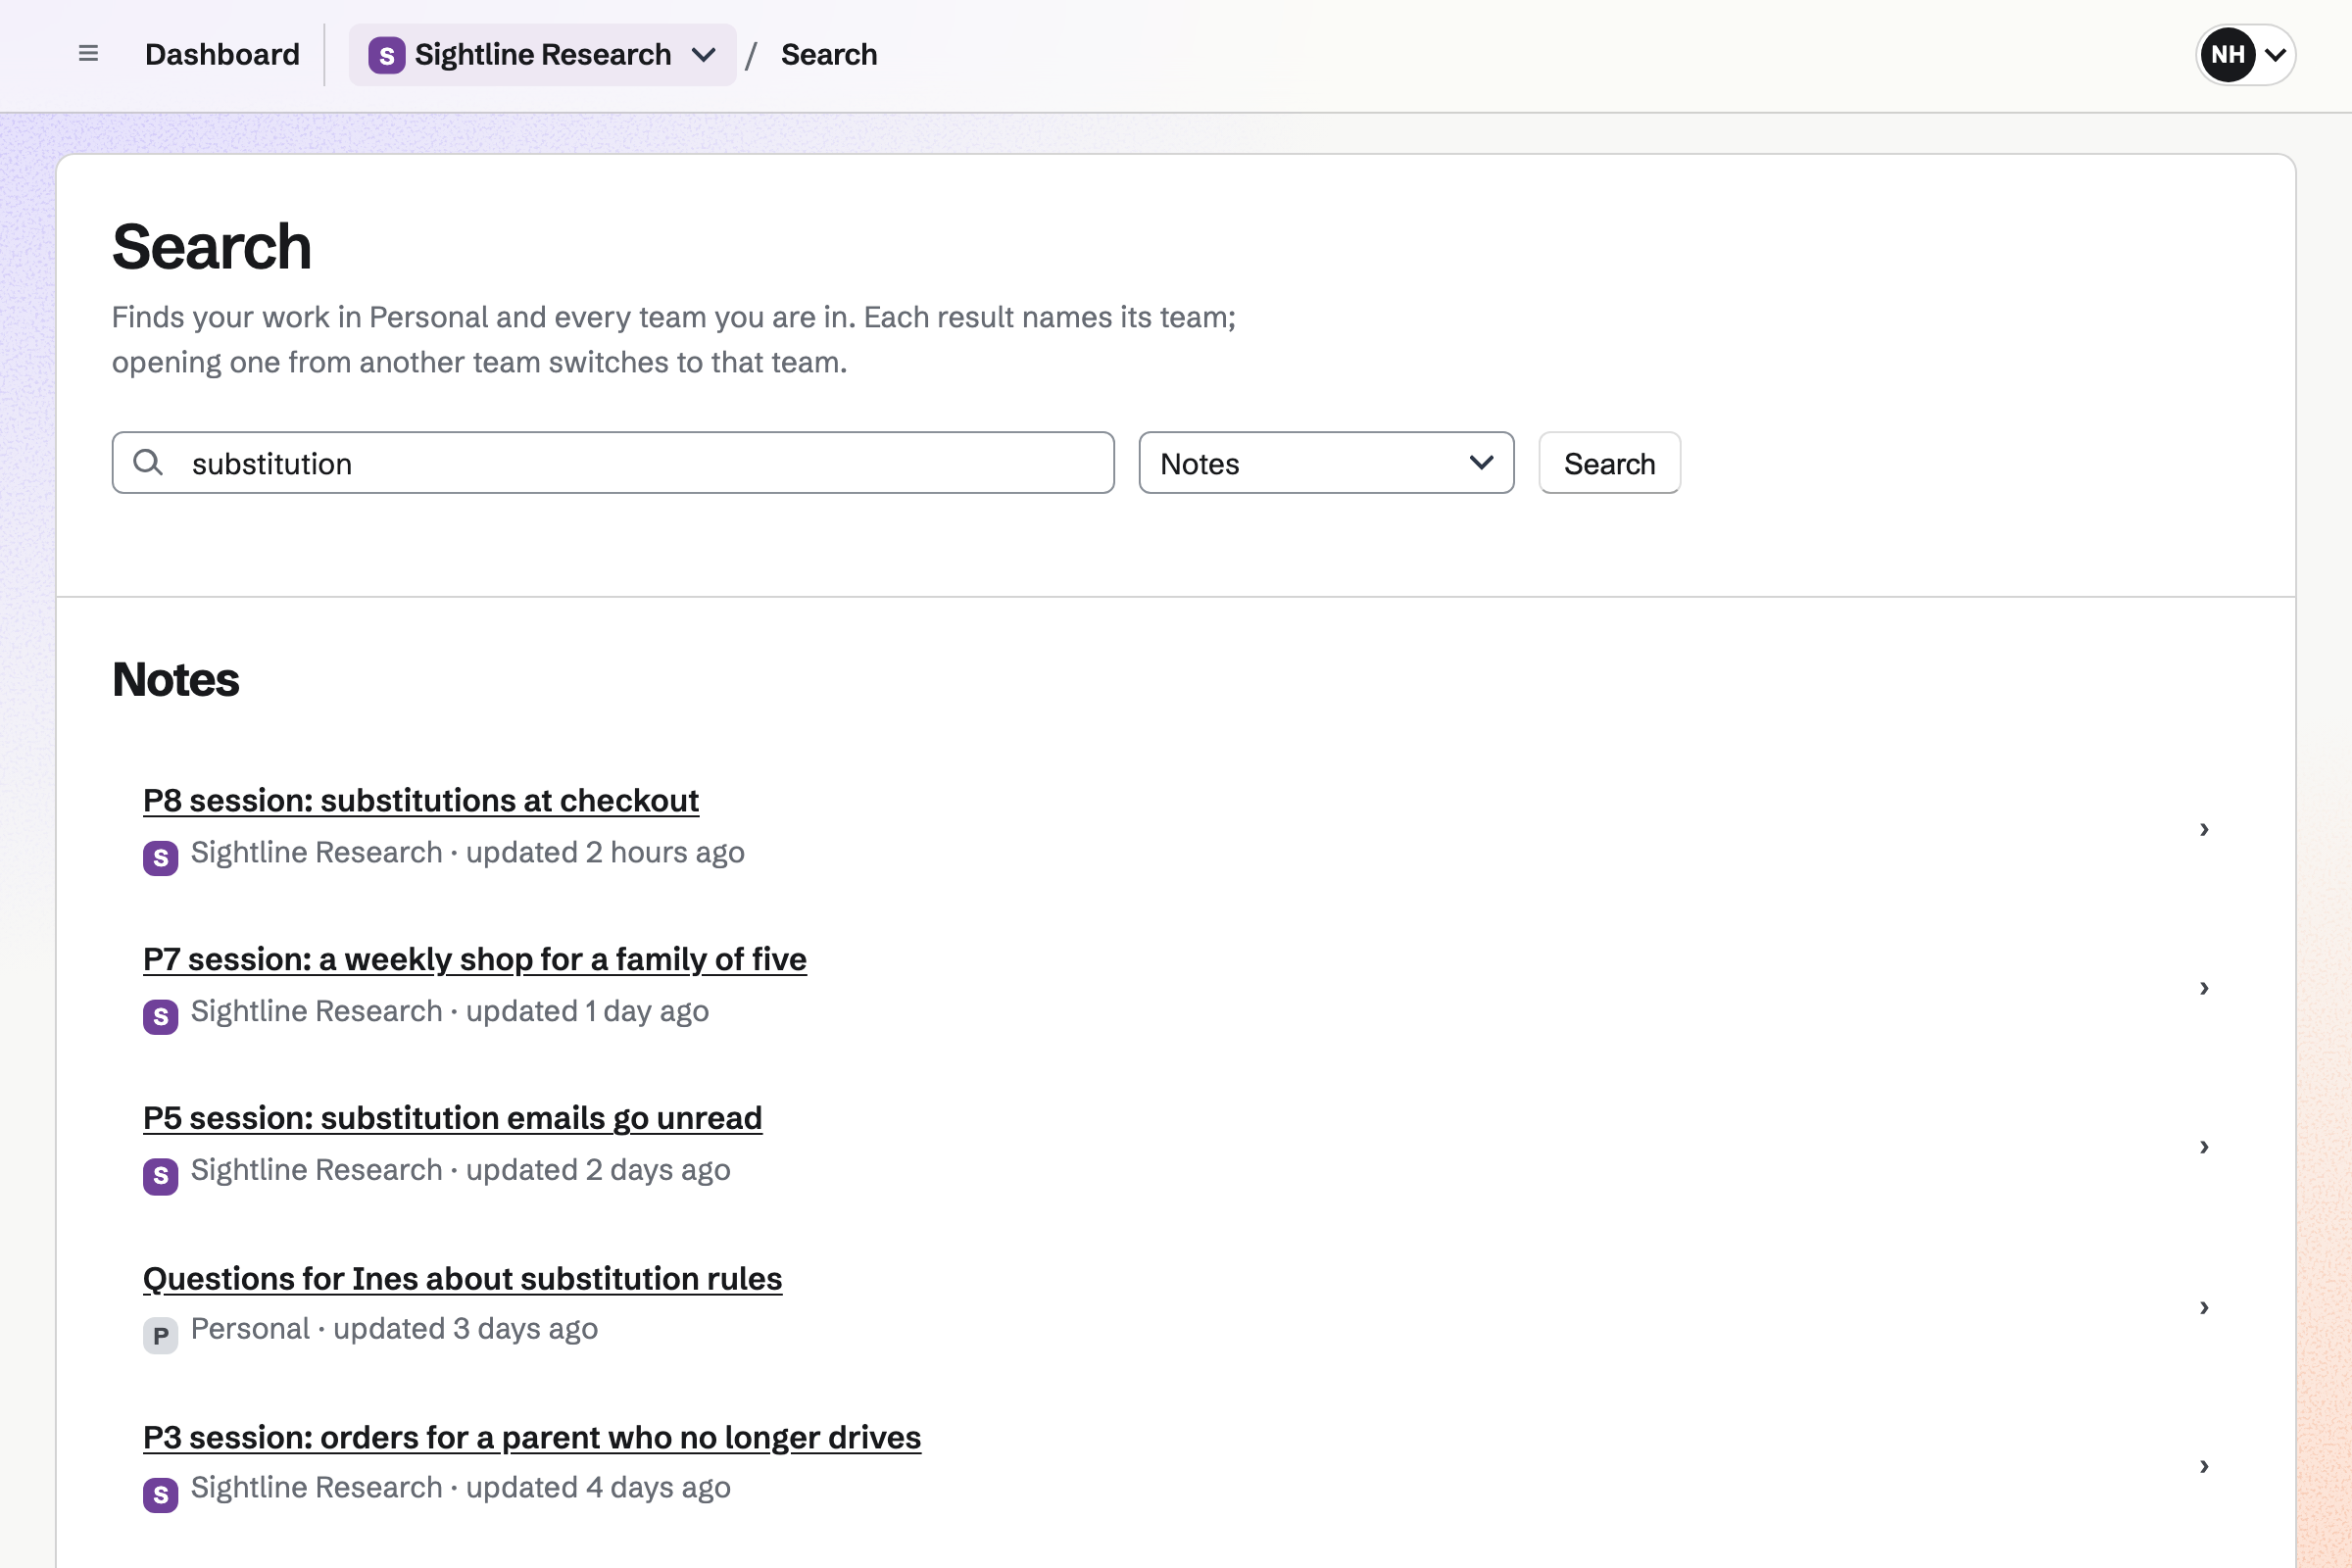Open note P5 session: substitution emails go unread
This screenshot has height=1568, width=2352.
[x=453, y=1118]
